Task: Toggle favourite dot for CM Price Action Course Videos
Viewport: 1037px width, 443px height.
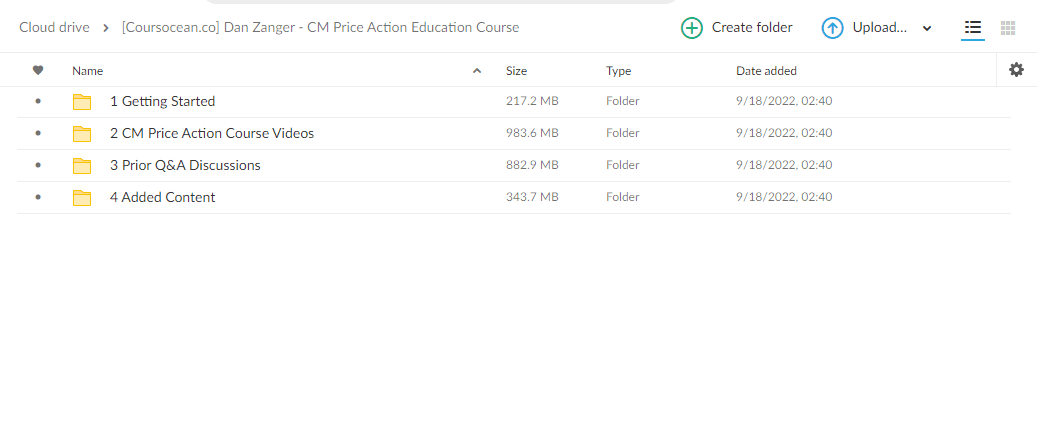Action: [38, 134]
